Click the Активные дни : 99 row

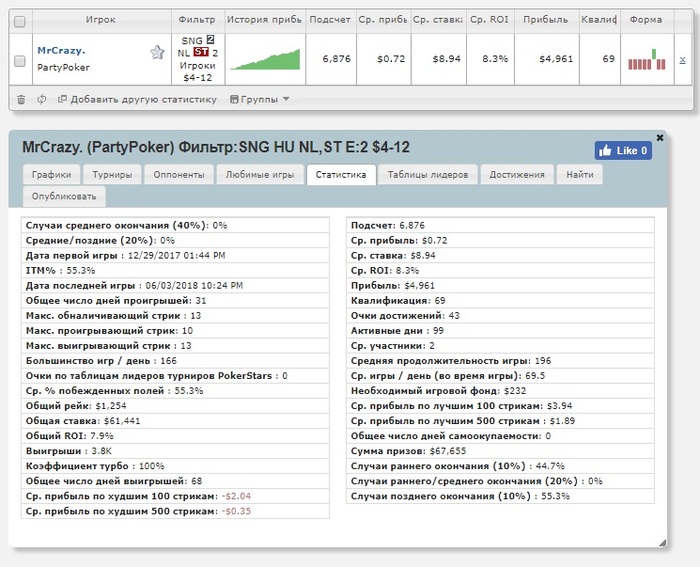(x=500, y=331)
